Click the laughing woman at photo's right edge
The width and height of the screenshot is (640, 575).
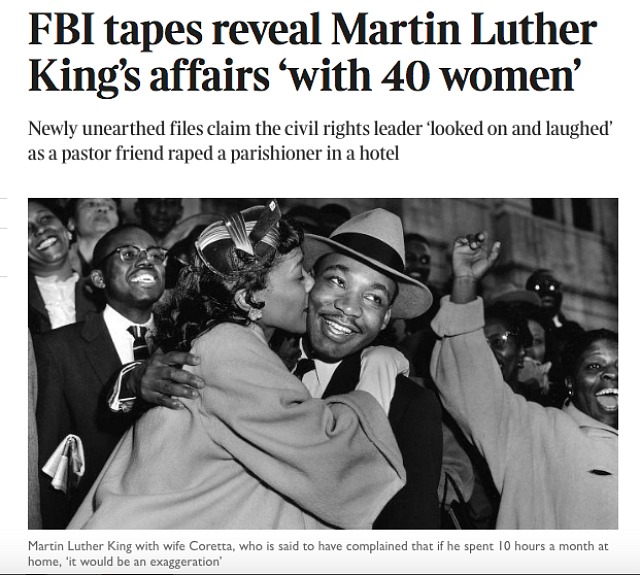[594, 377]
